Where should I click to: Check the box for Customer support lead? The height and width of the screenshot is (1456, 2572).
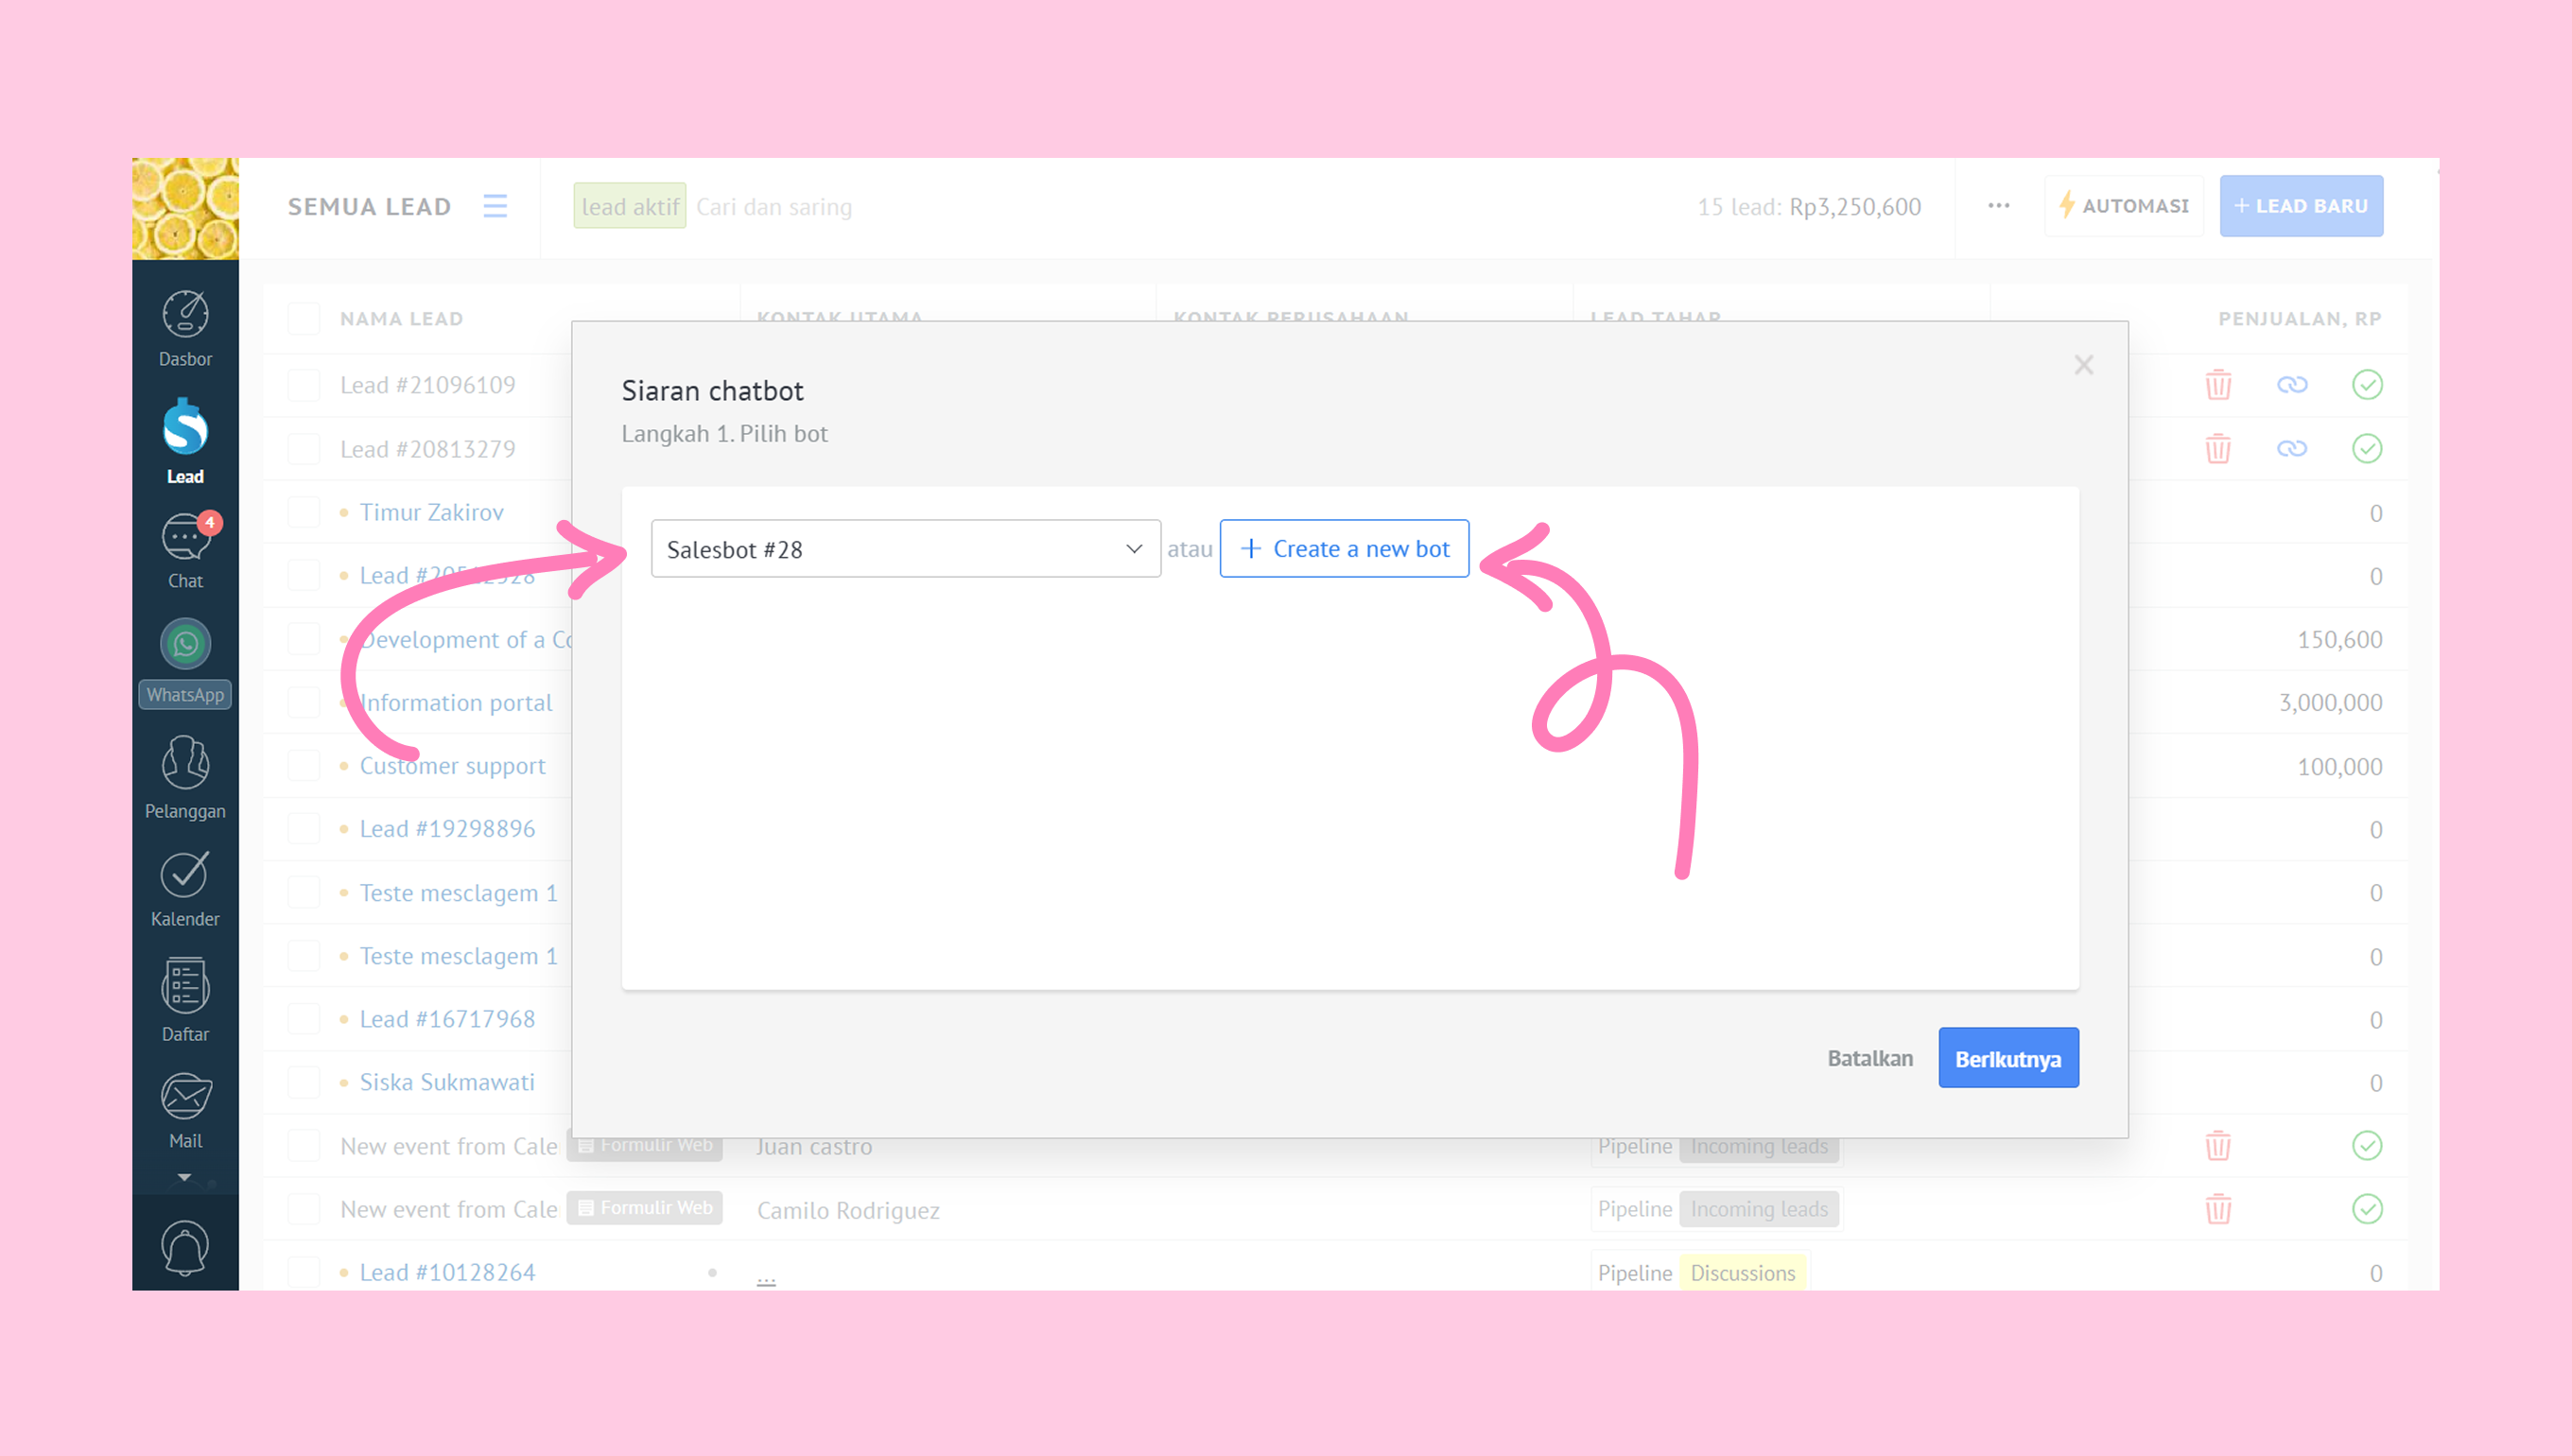(x=304, y=766)
